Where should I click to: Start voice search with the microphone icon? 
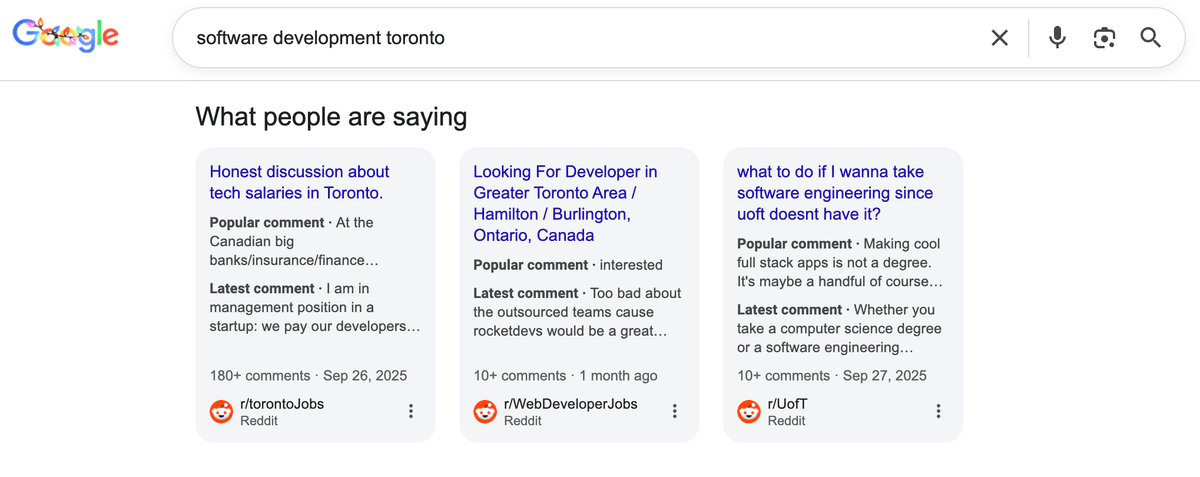click(1057, 38)
